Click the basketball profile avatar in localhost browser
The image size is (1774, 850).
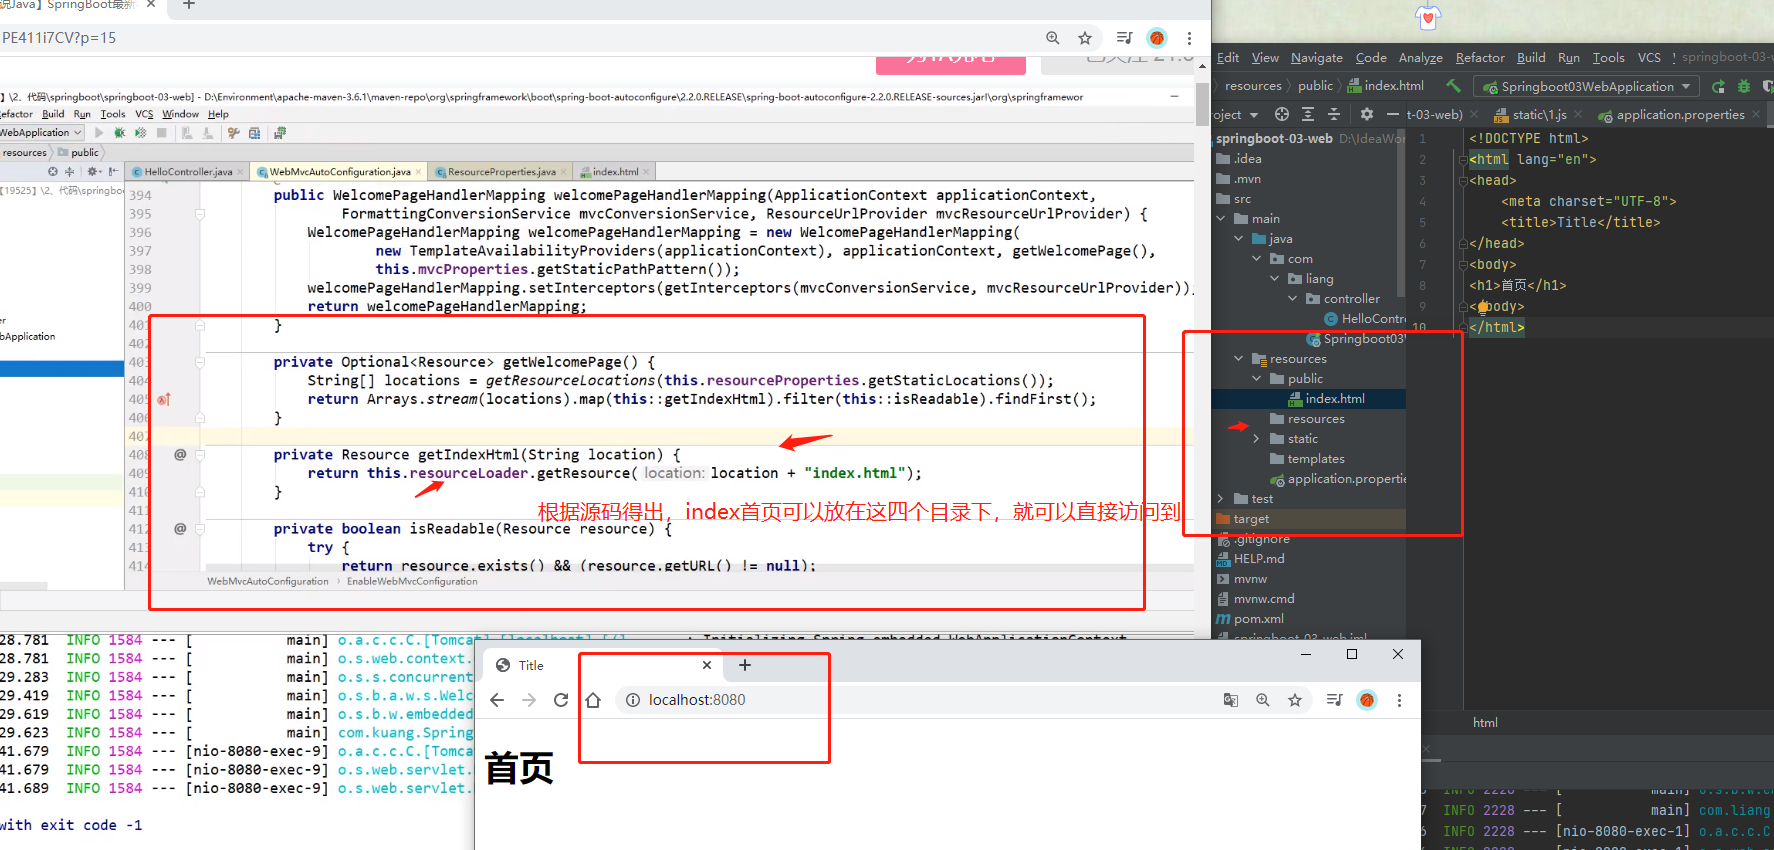click(1367, 700)
